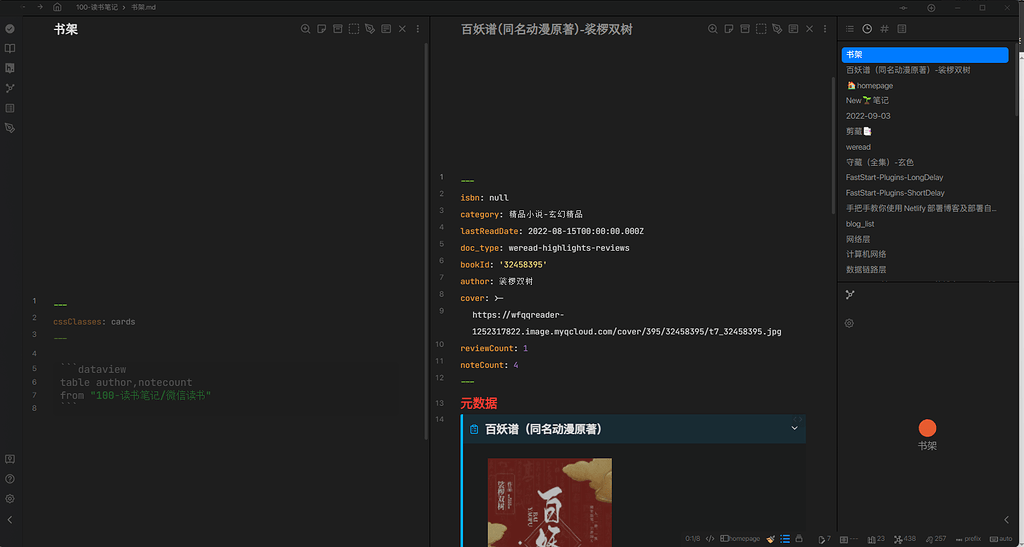Switch to the recent files clock tab
This screenshot has width=1024, height=547.
867,29
